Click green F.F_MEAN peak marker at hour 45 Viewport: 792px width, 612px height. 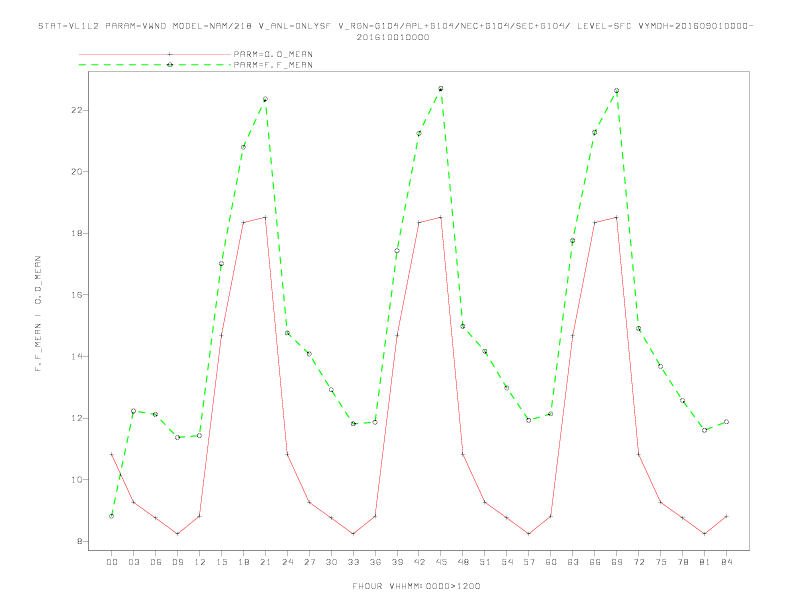440,89
